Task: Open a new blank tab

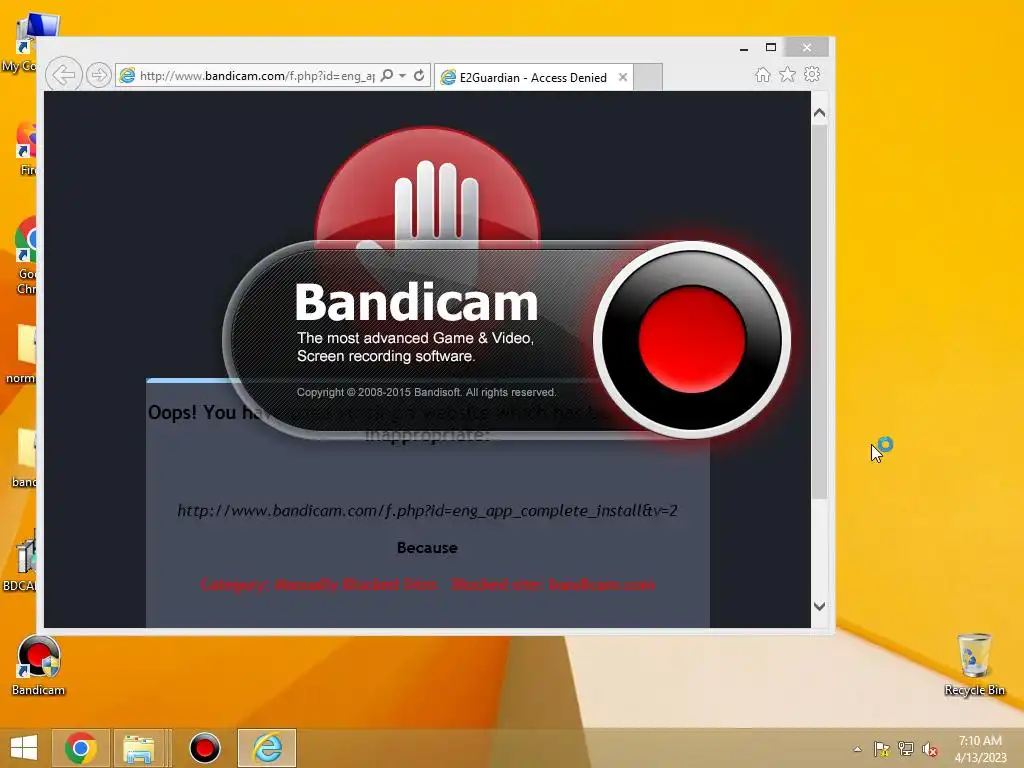Action: (x=648, y=77)
